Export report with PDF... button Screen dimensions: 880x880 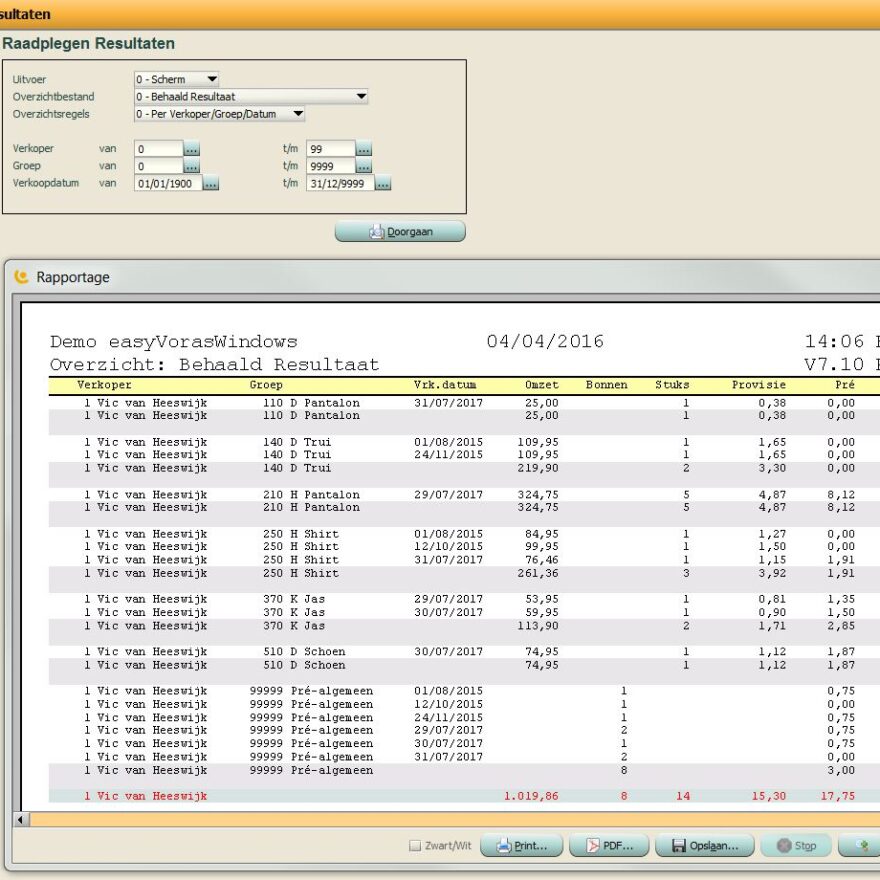point(609,845)
